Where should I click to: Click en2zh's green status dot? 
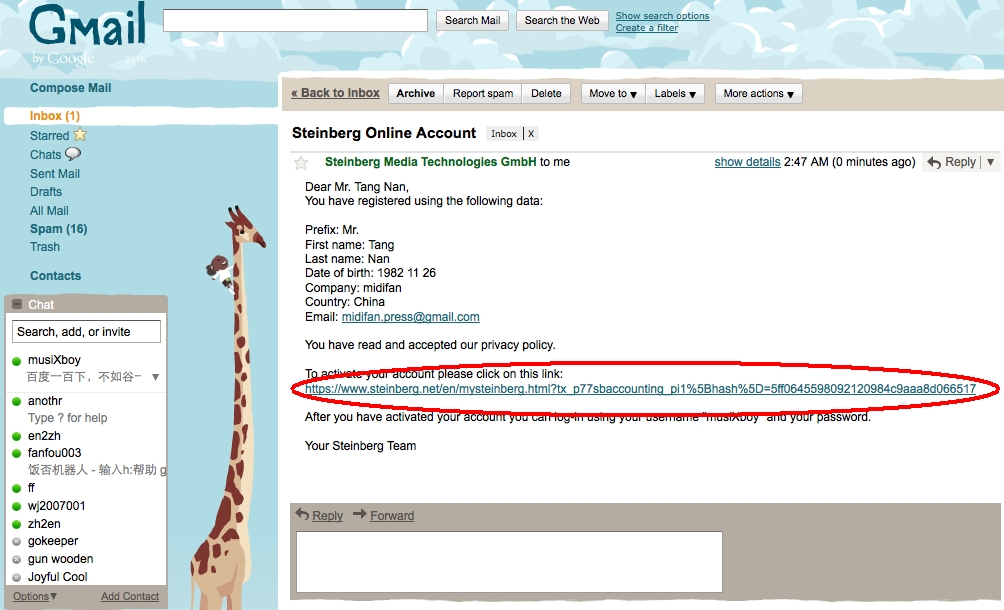tap(17, 437)
